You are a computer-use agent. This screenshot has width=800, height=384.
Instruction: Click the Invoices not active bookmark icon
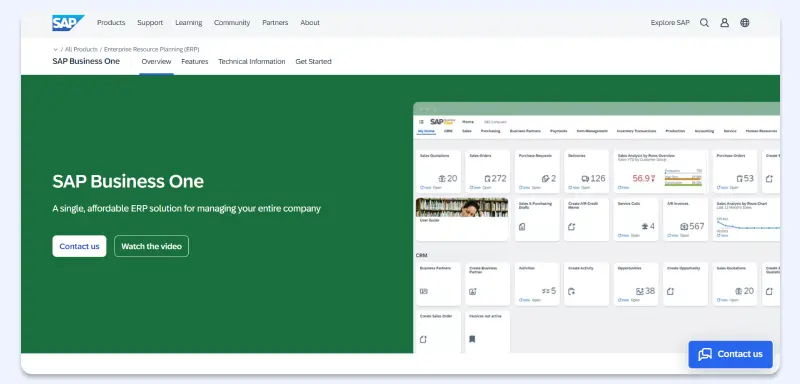[x=472, y=339]
